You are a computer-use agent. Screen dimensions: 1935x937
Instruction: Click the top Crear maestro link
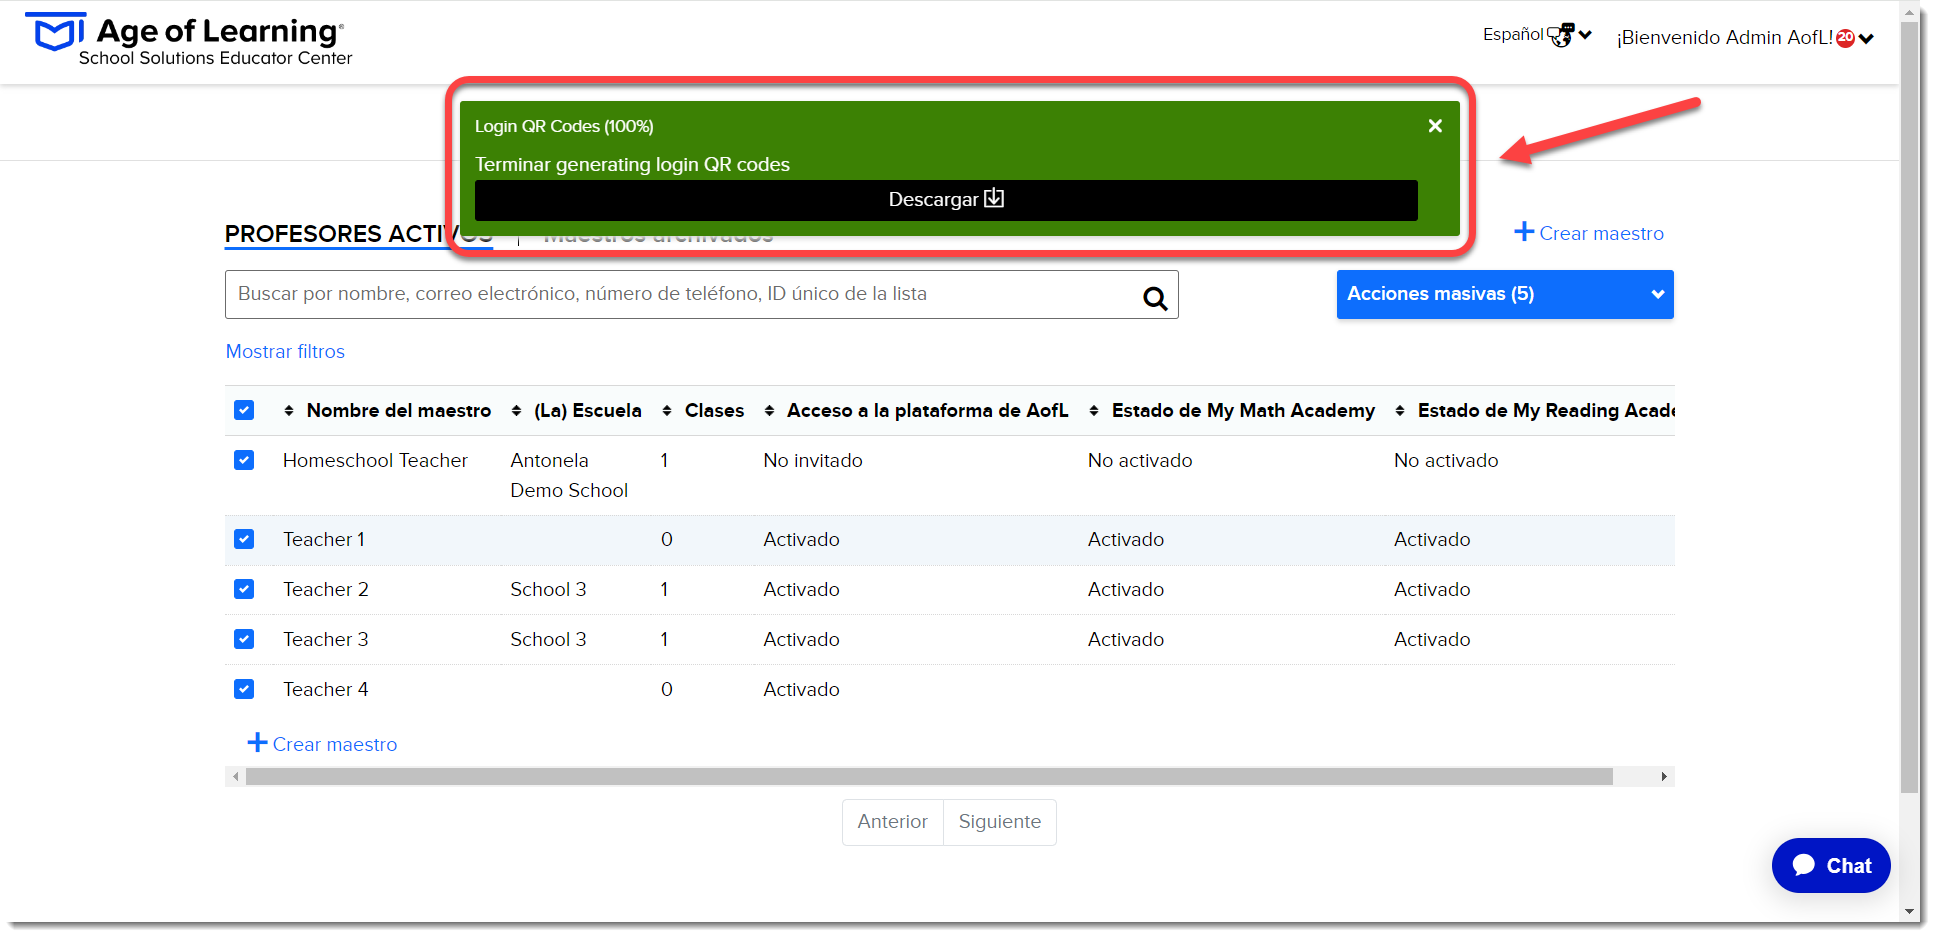click(x=1601, y=233)
